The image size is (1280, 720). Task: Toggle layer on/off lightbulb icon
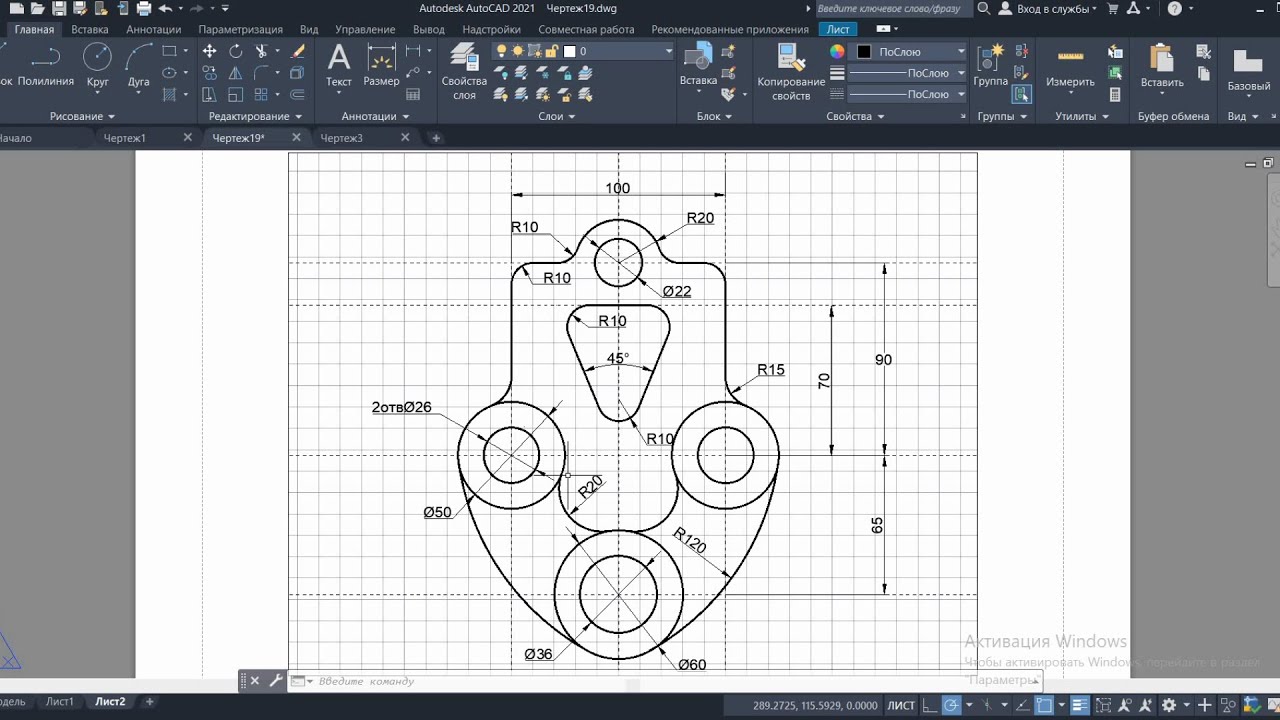(502, 51)
